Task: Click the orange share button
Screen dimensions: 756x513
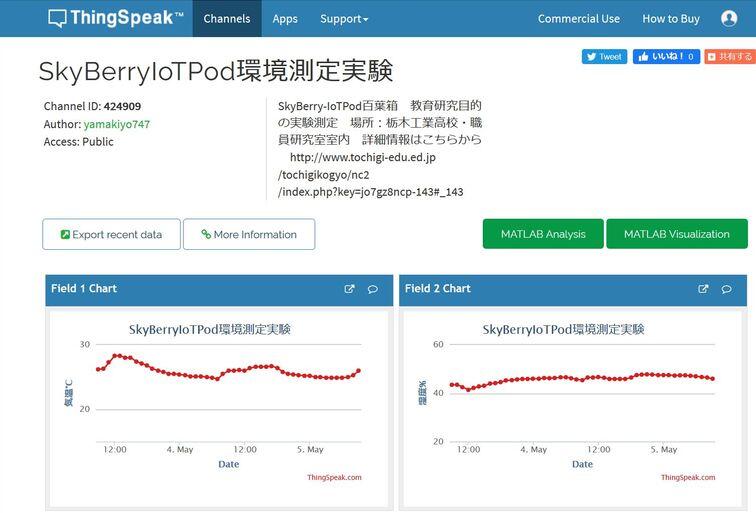Action: click(730, 56)
